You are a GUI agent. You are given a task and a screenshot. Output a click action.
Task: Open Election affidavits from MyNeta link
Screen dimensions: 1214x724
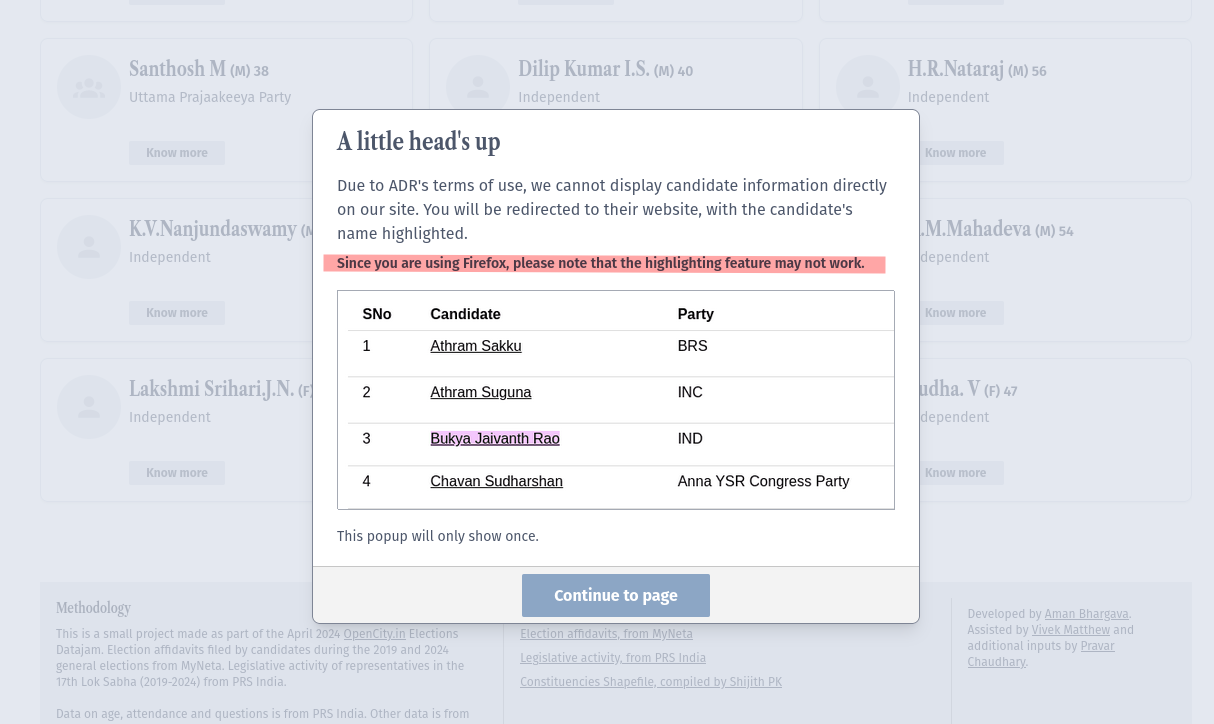[606, 634]
